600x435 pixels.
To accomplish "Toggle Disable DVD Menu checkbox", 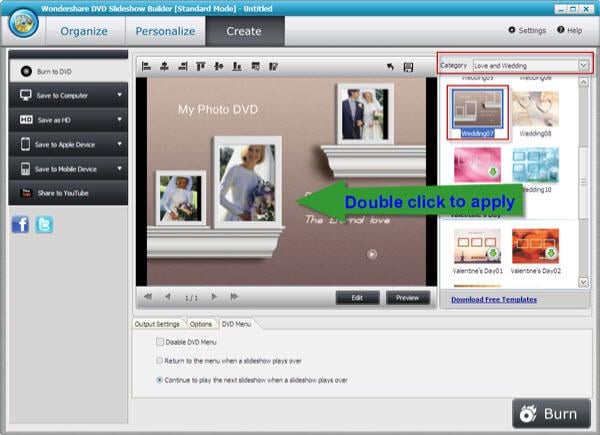I will (x=160, y=342).
